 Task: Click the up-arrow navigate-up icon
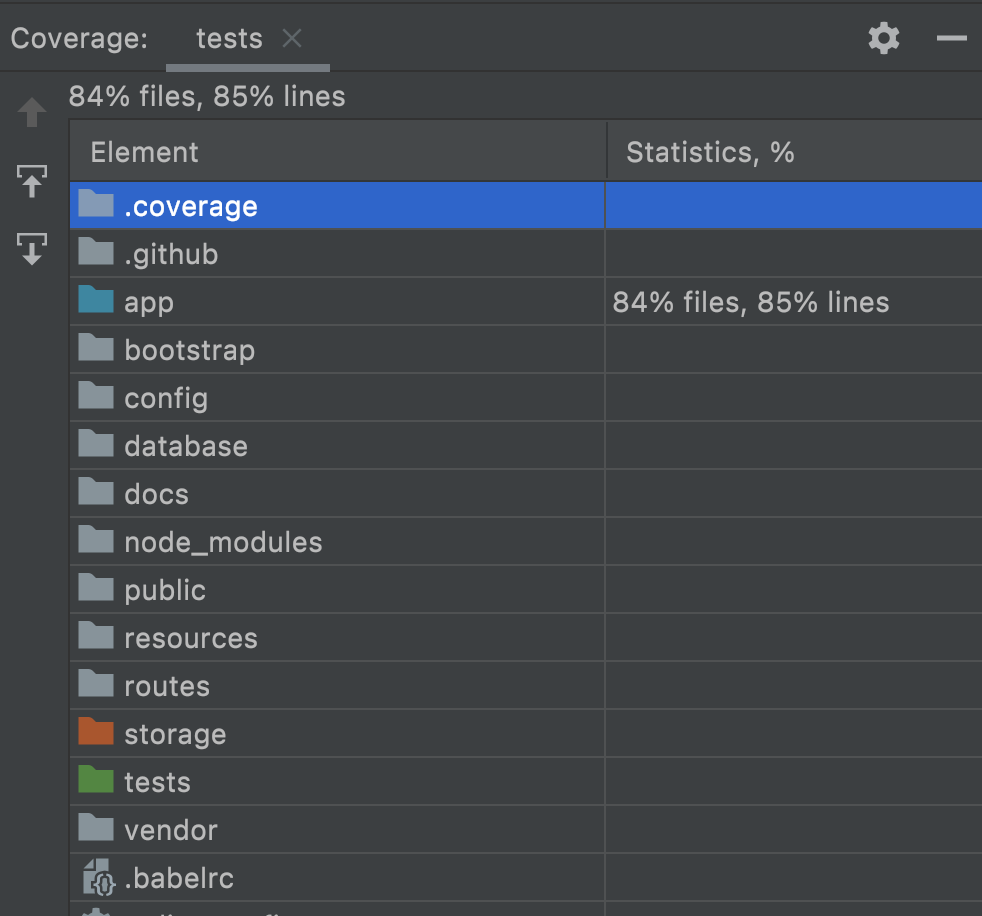tap(32, 112)
